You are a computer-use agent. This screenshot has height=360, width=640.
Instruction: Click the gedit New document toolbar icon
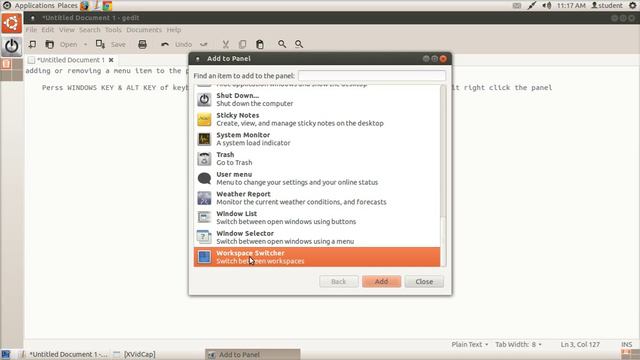[x=32, y=44]
